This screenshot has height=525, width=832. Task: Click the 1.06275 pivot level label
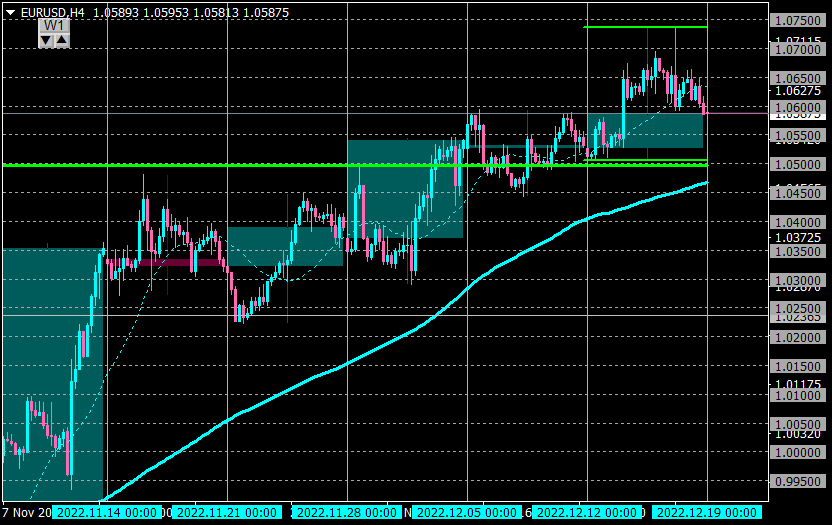click(x=798, y=91)
